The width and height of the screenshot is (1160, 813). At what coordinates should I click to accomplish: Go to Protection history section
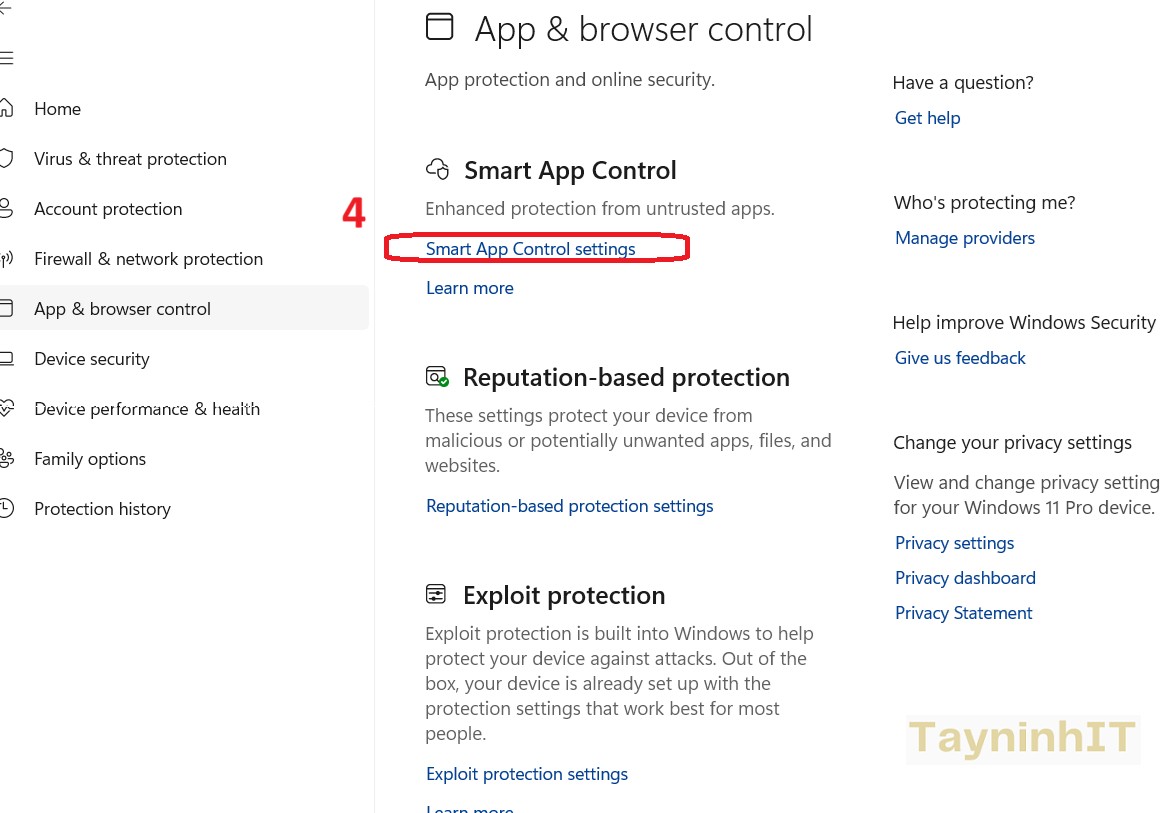point(102,509)
